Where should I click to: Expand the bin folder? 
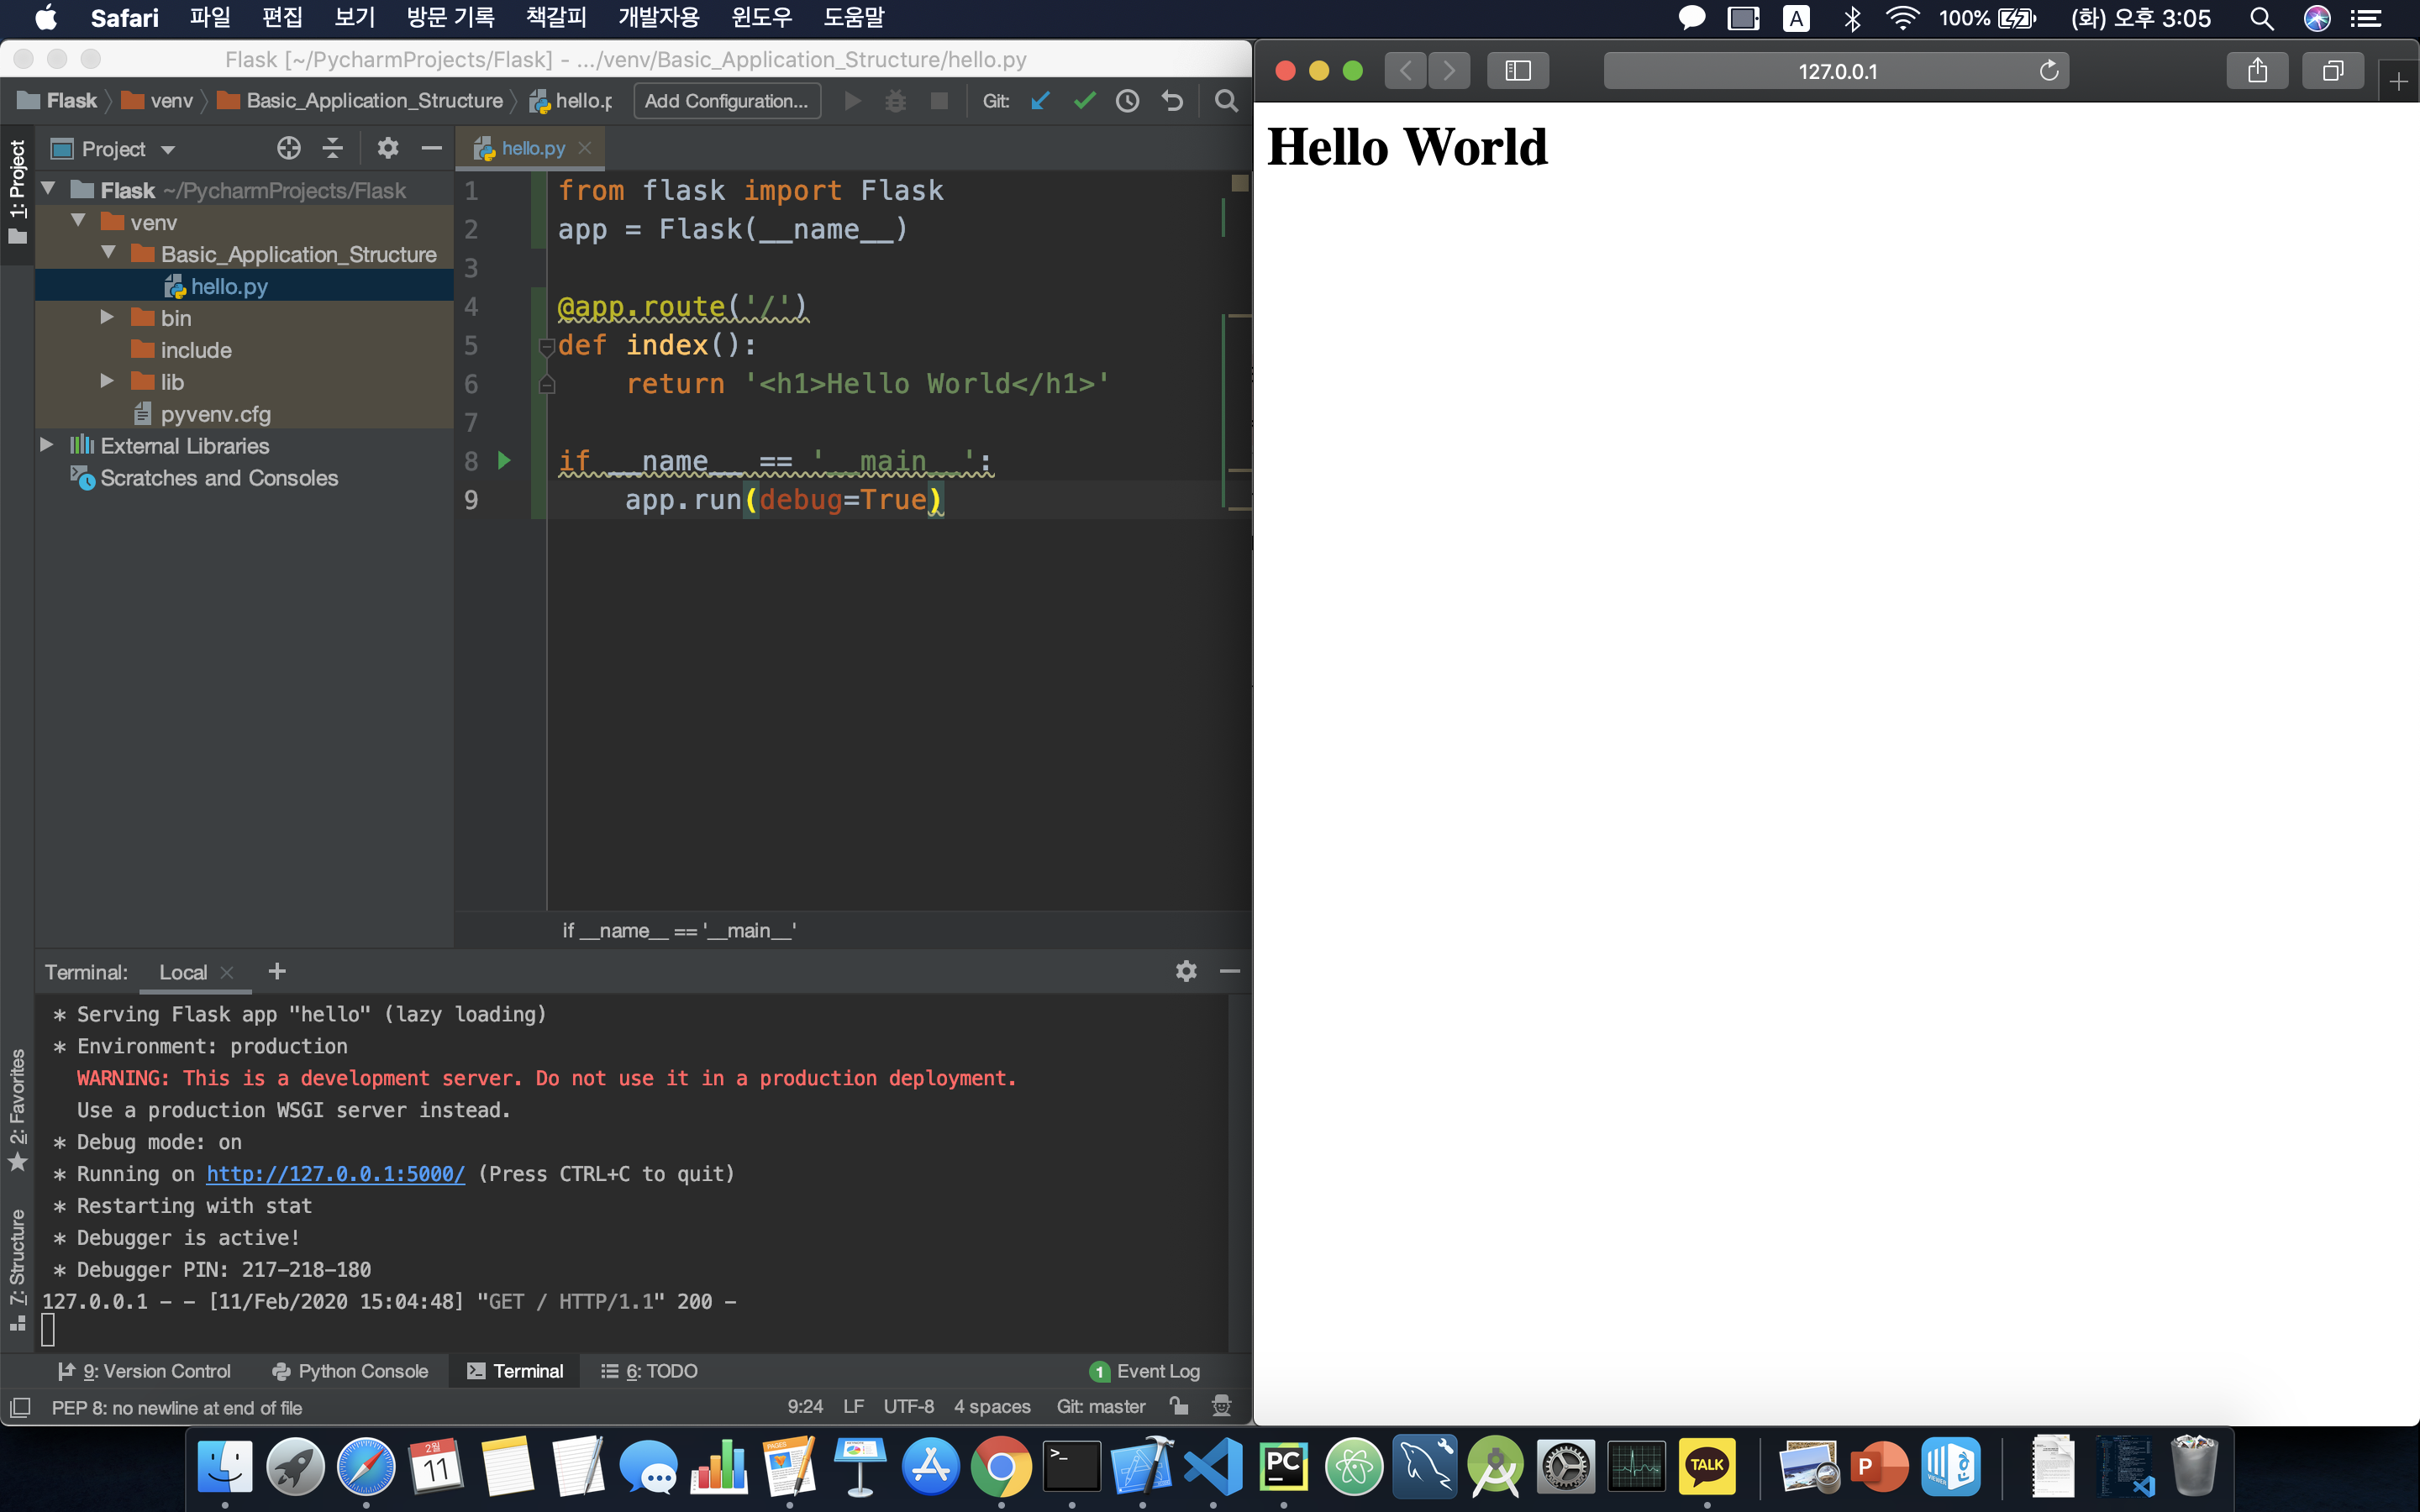107,318
